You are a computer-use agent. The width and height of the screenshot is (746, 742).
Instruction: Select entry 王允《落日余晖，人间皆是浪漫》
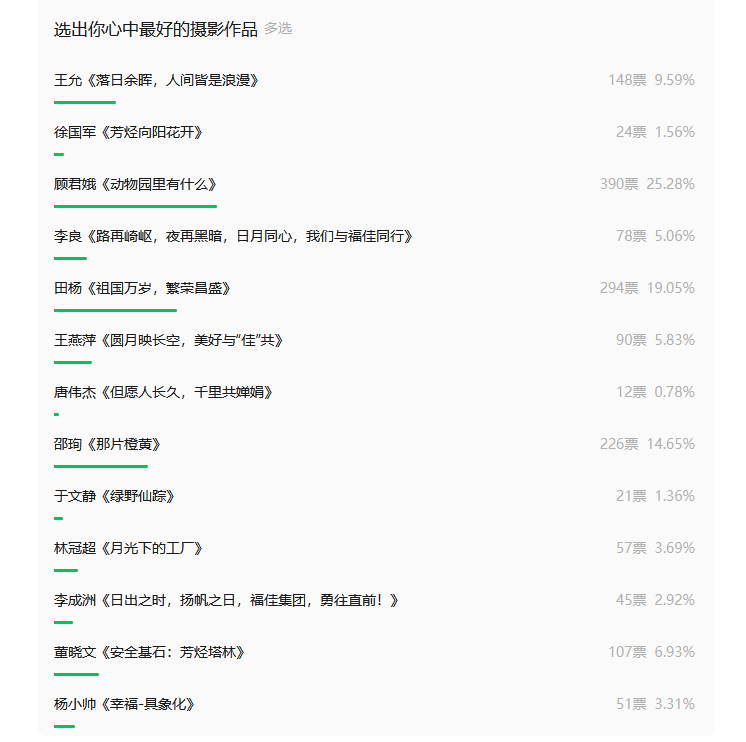coord(157,80)
